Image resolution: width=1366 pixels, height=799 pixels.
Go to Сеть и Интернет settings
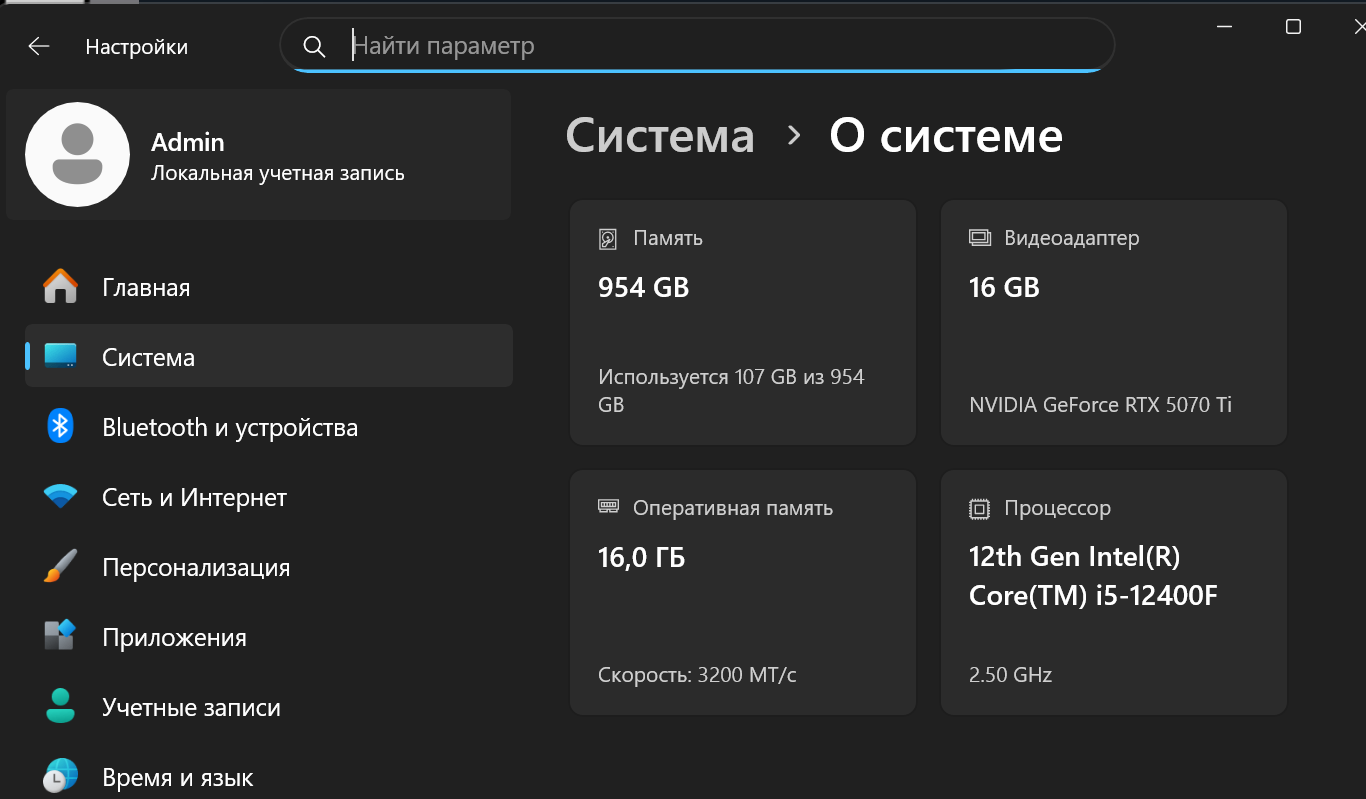coord(194,497)
